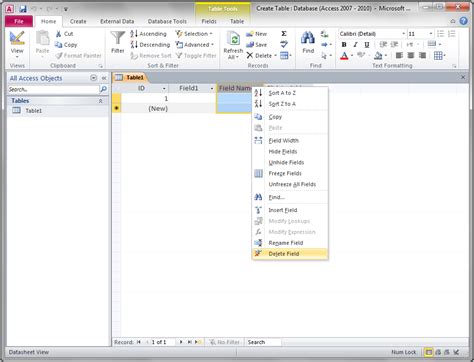This screenshot has height=362, width=474.
Task: Open the Advanced filter dropdown
Action: tap(195, 45)
